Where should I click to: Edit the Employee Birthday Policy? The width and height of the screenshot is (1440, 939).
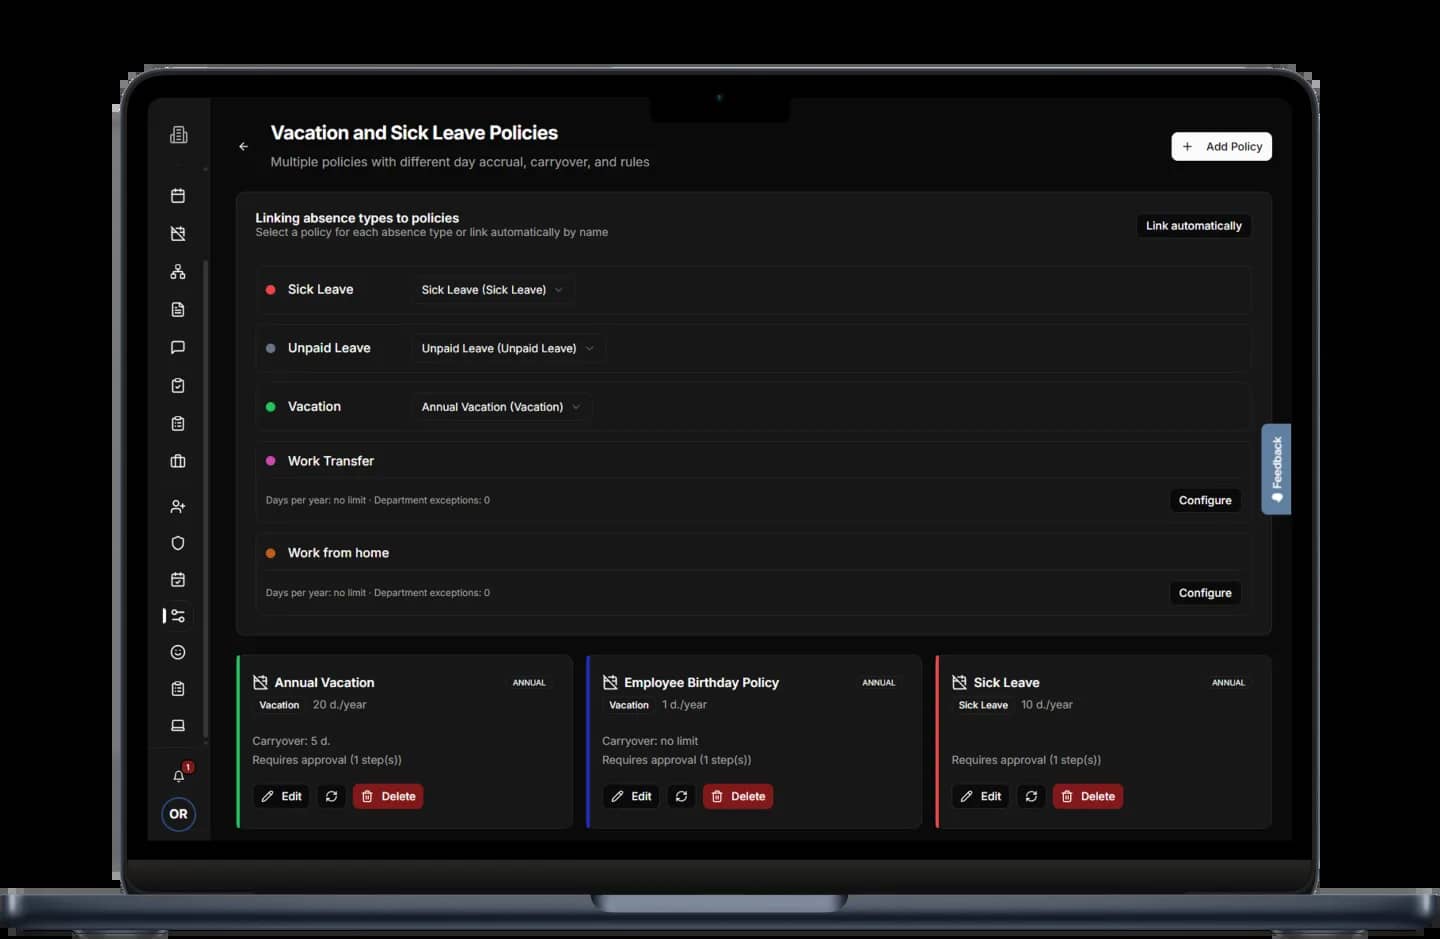[631, 796]
